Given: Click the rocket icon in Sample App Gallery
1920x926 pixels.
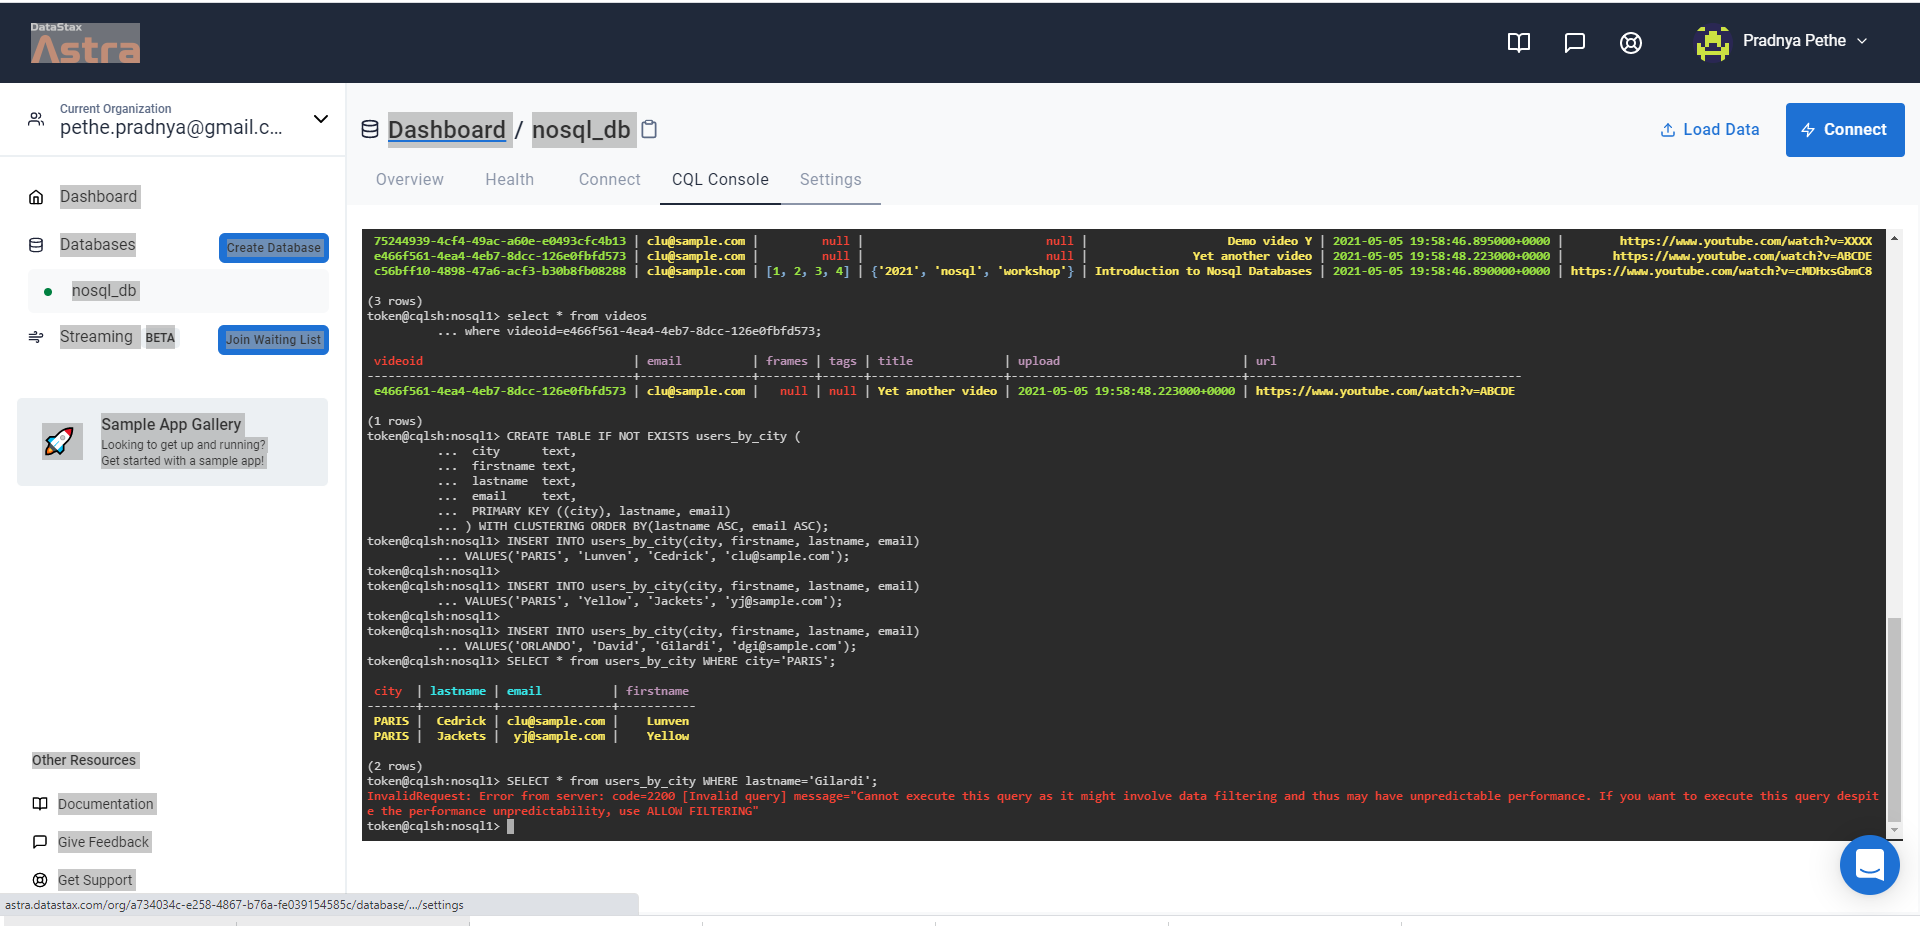Looking at the screenshot, I should pyautogui.click(x=61, y=440).
